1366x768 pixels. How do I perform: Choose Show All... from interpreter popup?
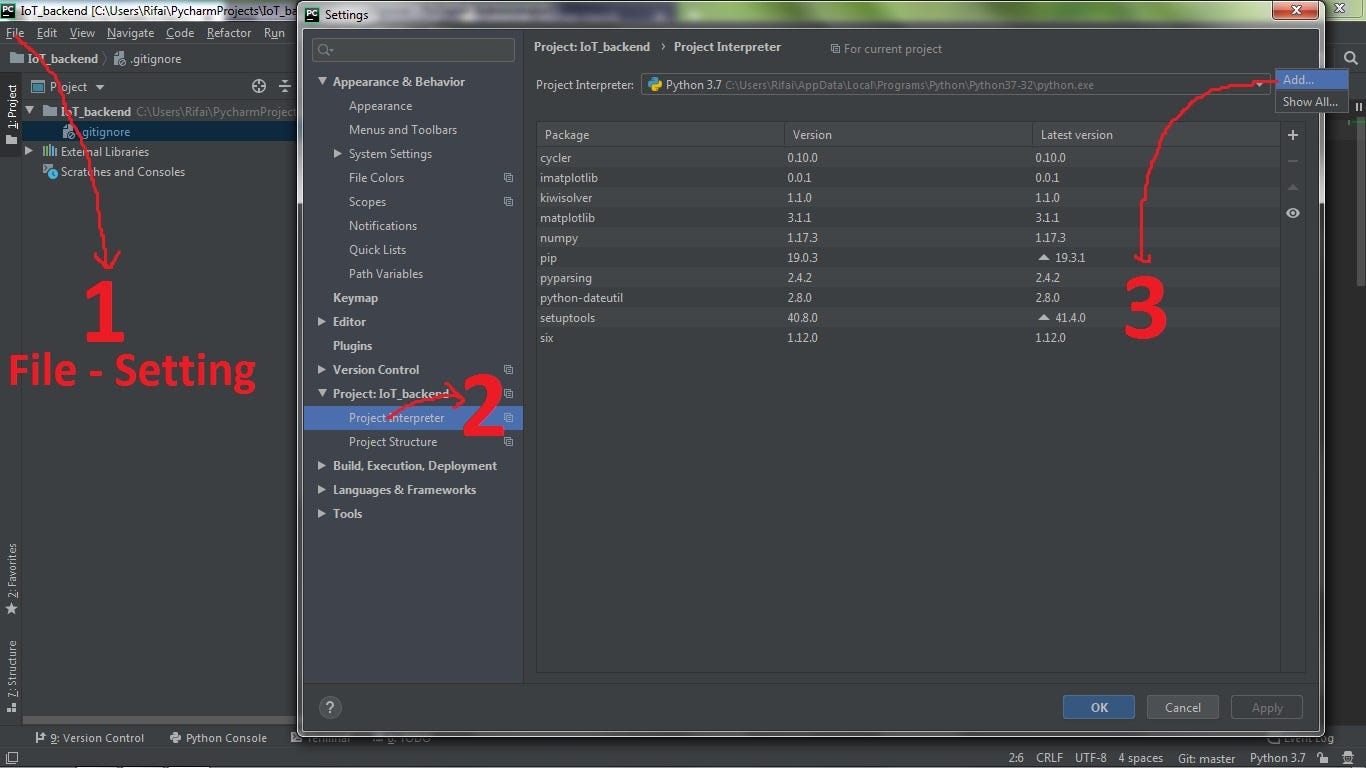(x=1311, y=102)
